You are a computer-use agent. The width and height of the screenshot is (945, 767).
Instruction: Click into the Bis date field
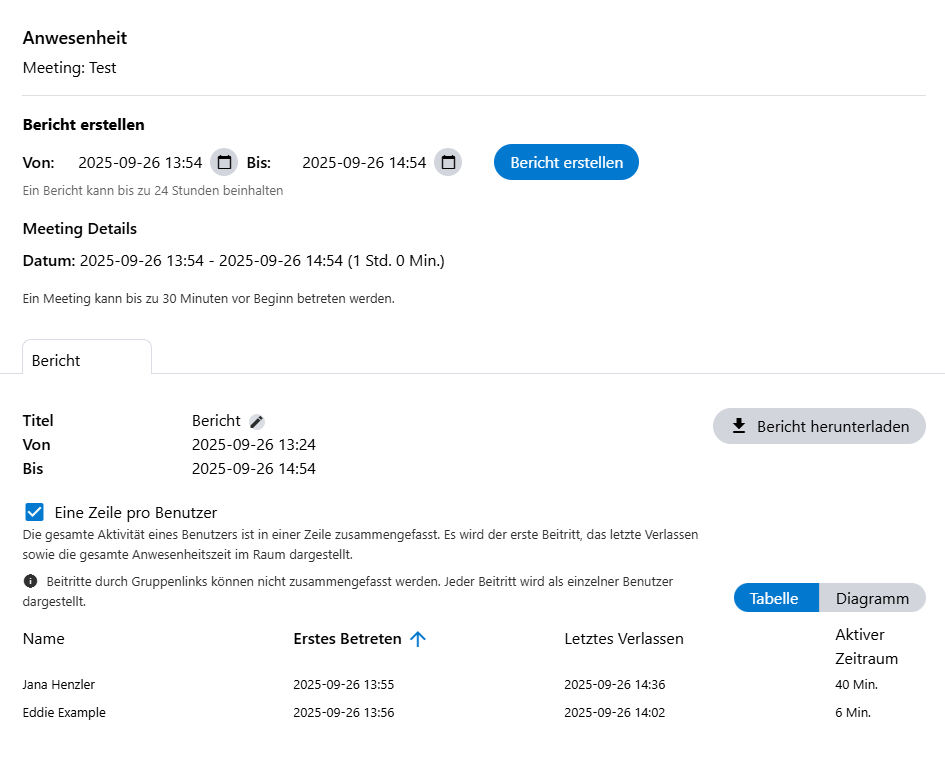tap(364, 162)
